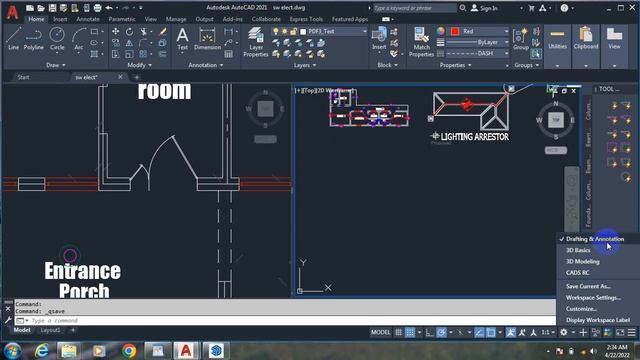Screen dimensions: 640x360
Task: Click the Autodesk App Store cart icon
Action: coord(531,8)
